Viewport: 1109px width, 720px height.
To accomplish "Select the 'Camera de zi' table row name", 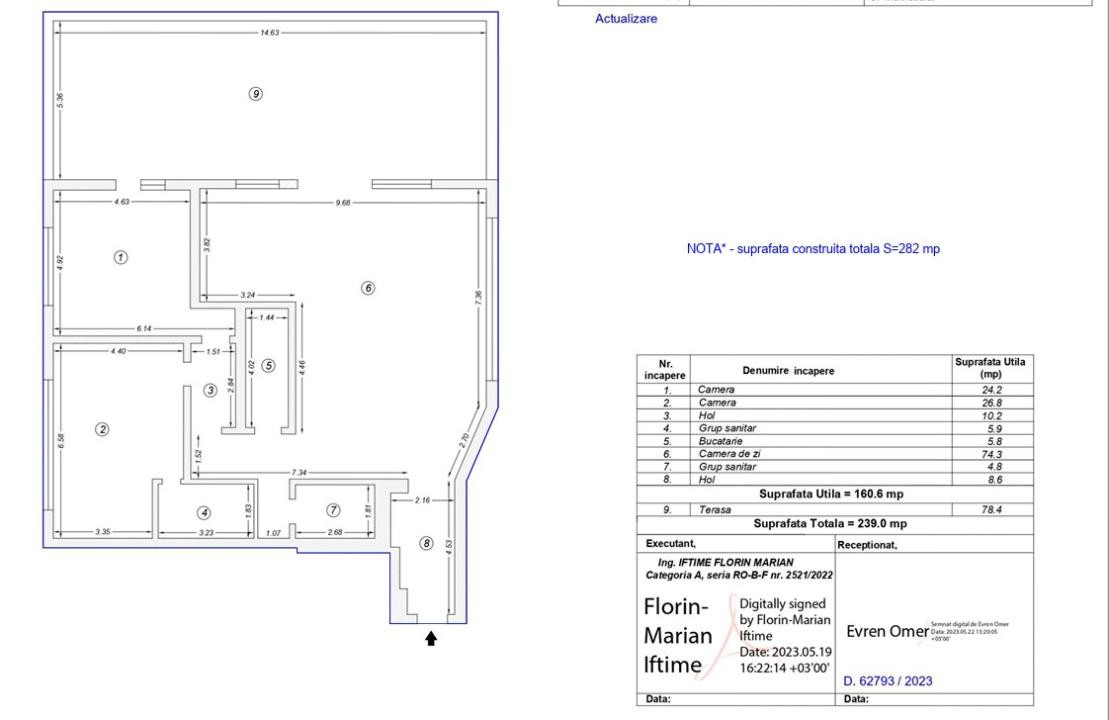I will point(729,454).
